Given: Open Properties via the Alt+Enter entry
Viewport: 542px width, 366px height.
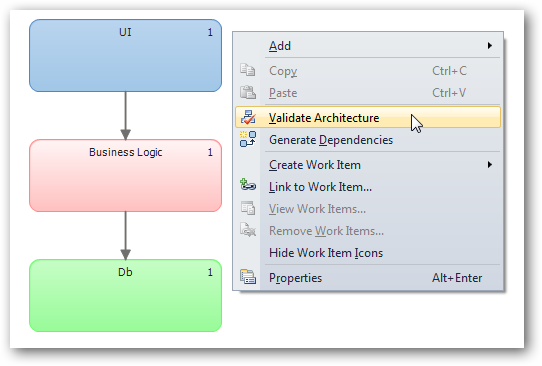Looking at the screenshot, I should click(368, 278).
